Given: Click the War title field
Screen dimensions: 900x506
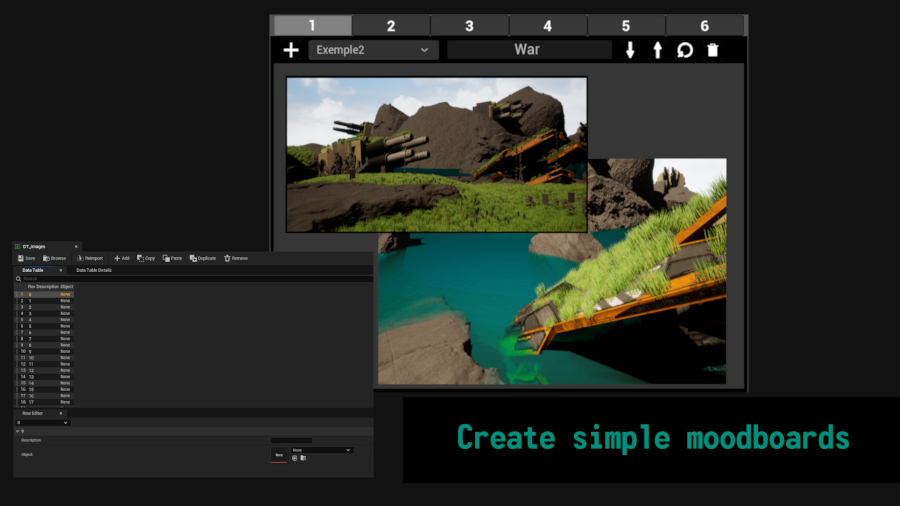Looking at the screenshot, I should pyautogui.click(x=528, y=50).
